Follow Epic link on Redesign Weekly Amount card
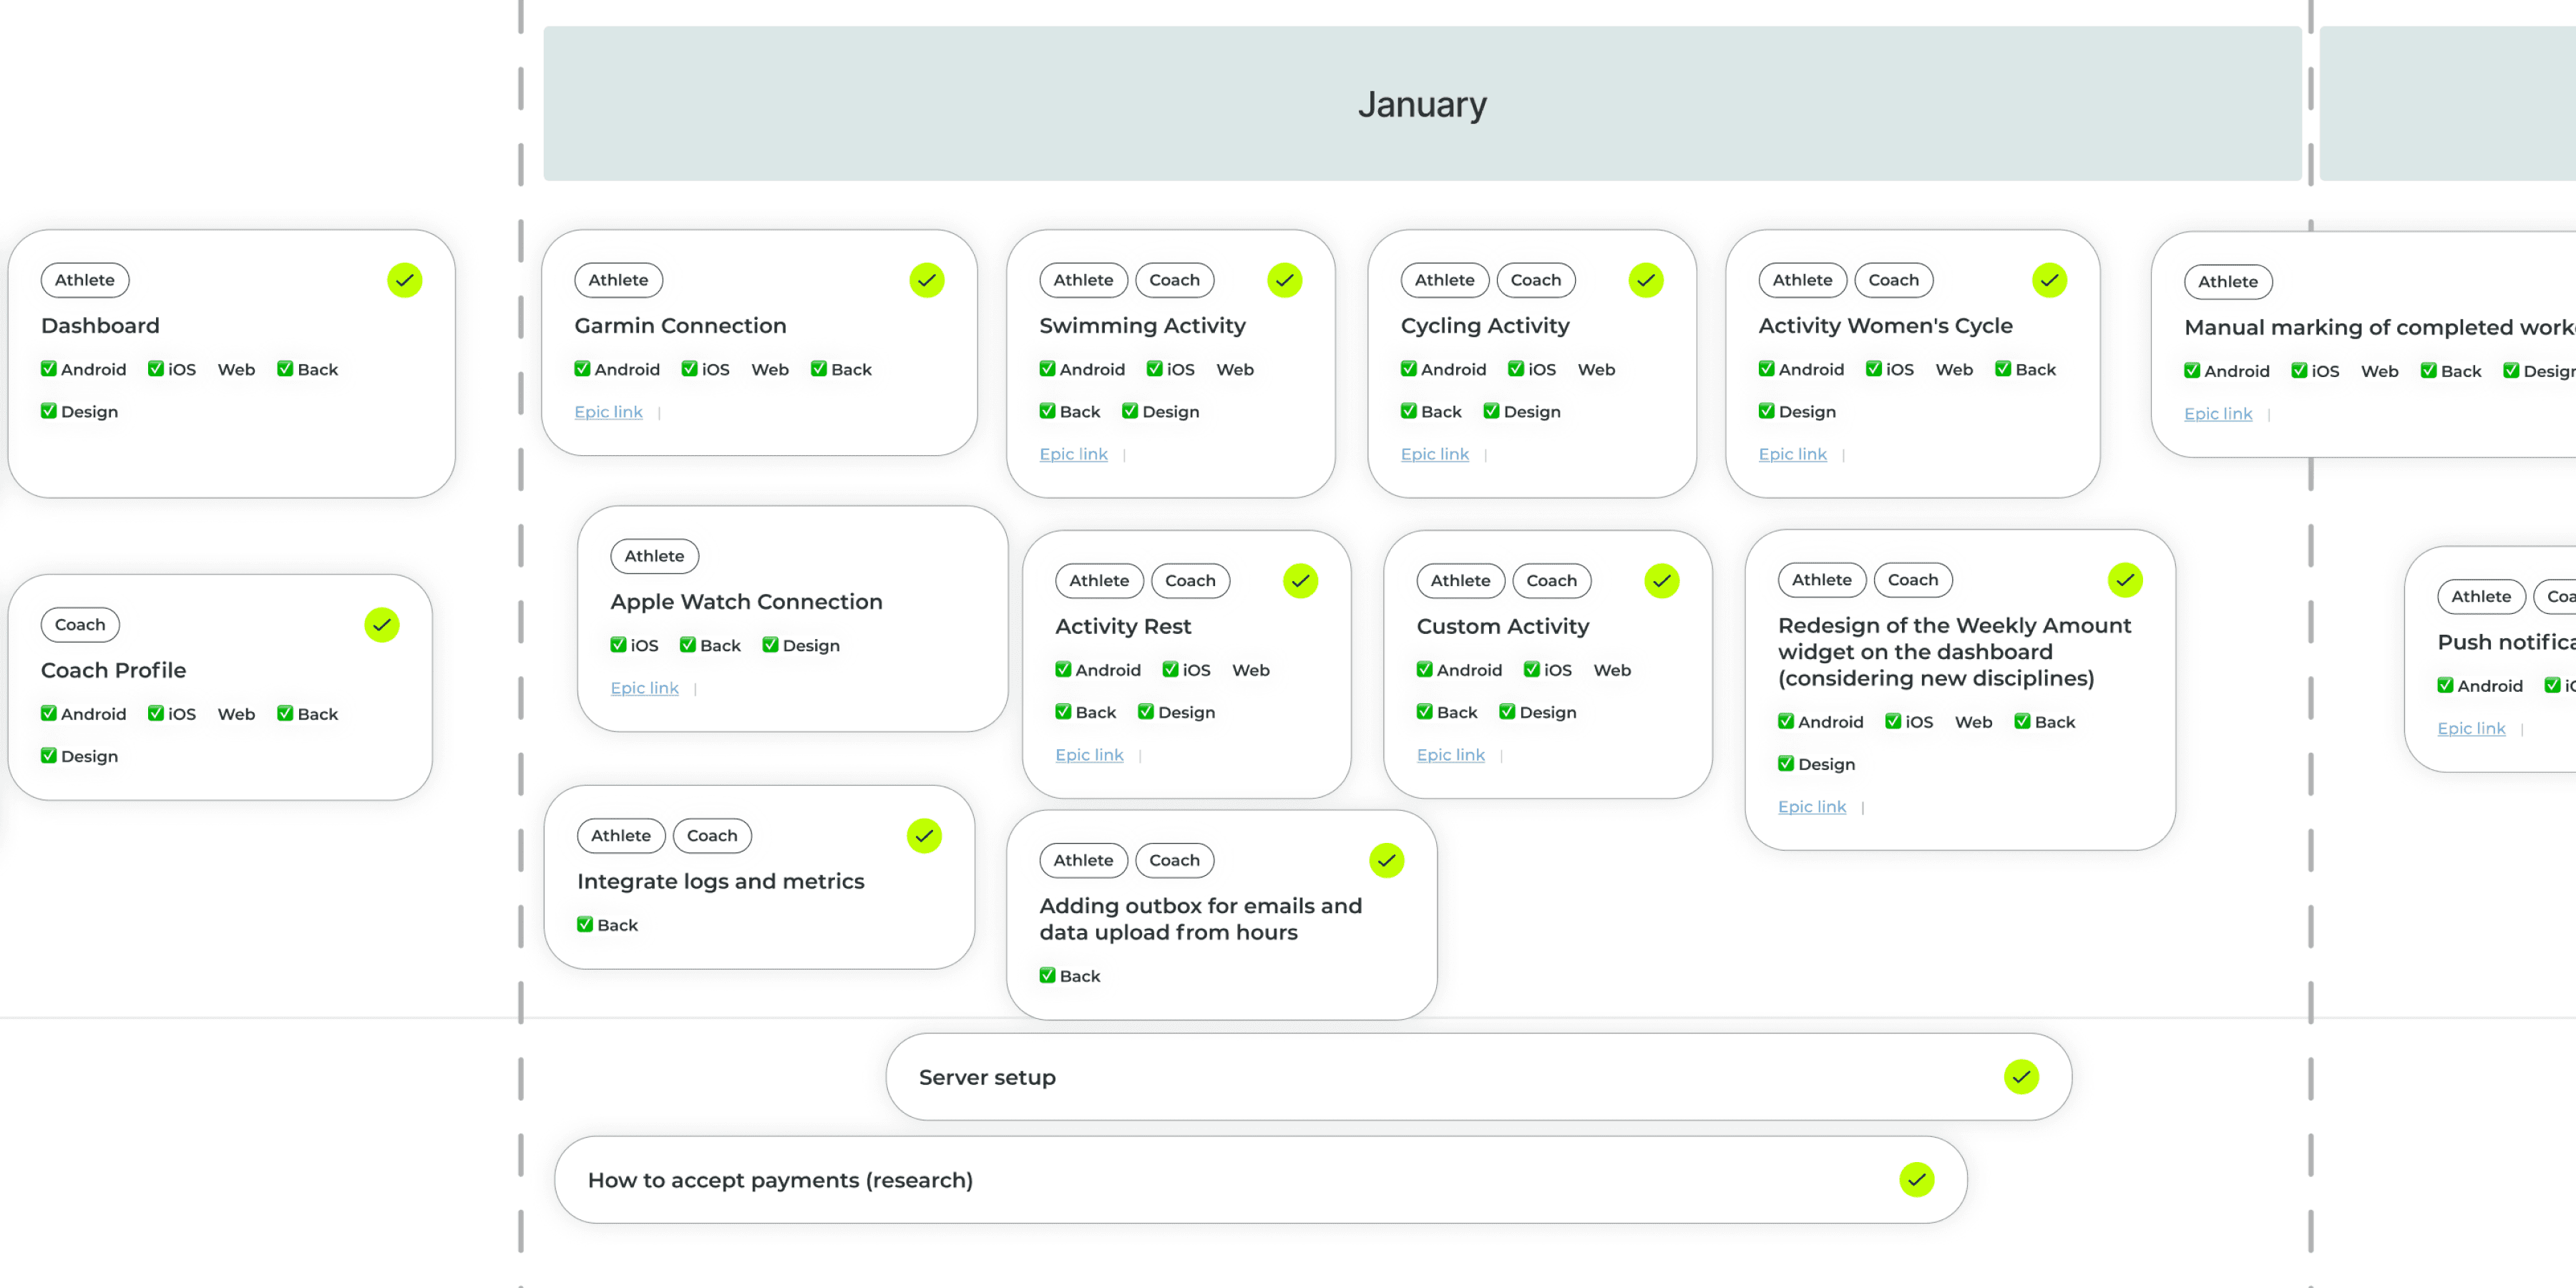 pos(1811,807)
